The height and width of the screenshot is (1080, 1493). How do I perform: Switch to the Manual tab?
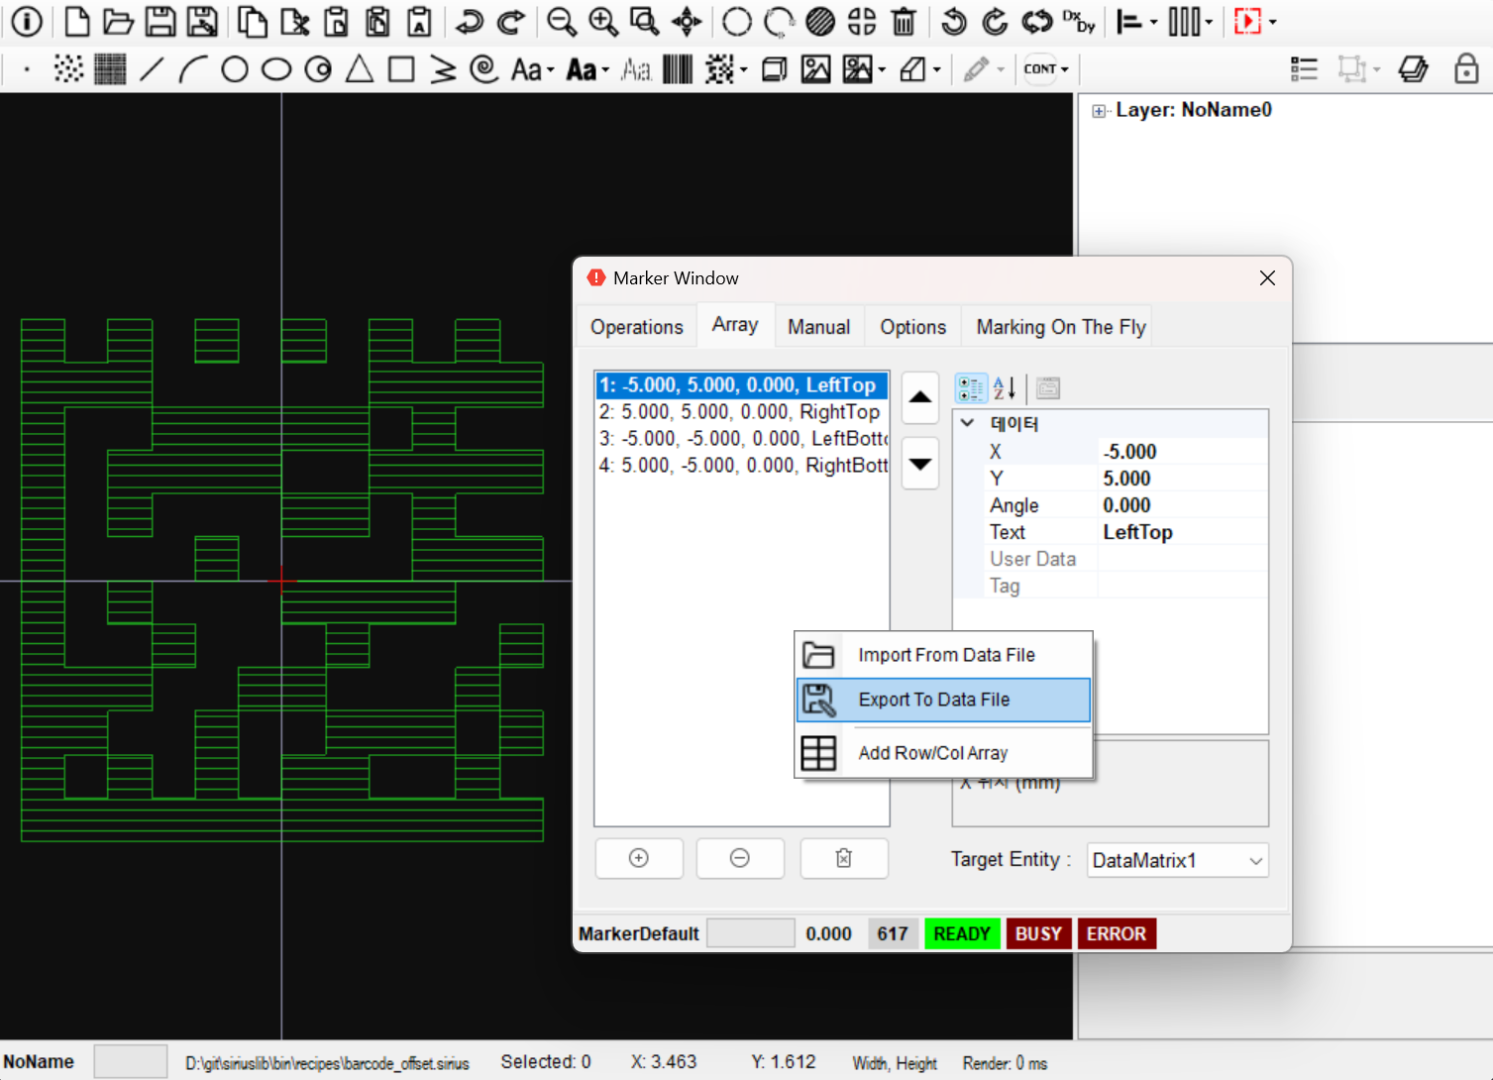click(819, 327)
